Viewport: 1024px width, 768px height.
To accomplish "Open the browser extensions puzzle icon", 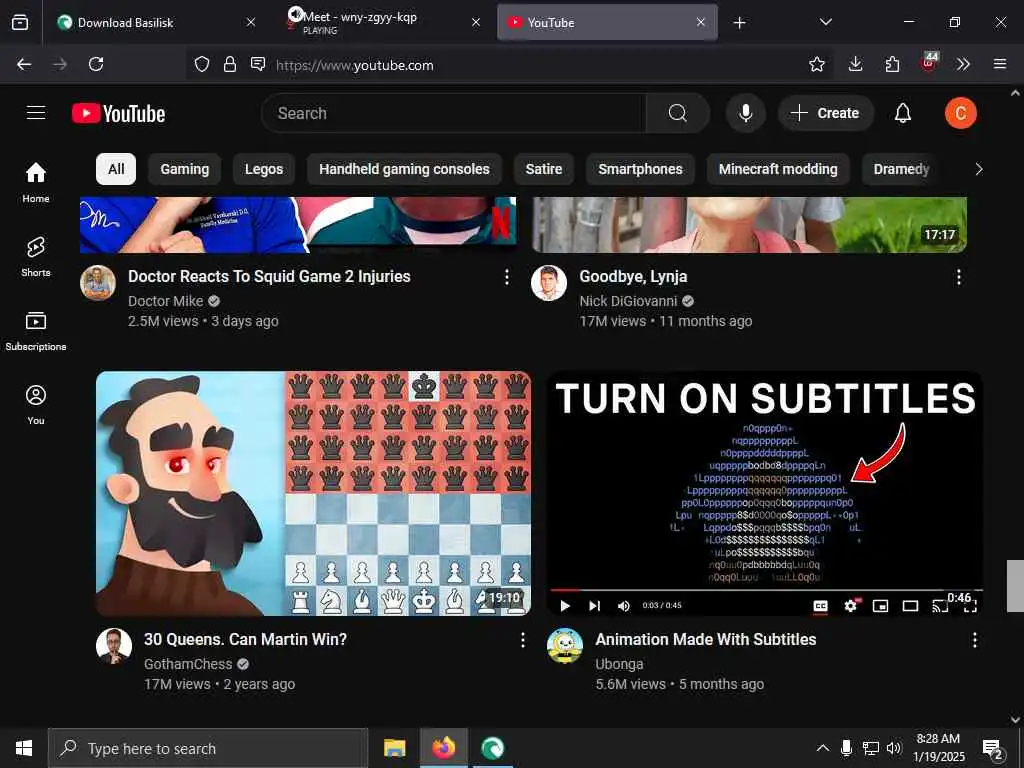I will (892, 64).
